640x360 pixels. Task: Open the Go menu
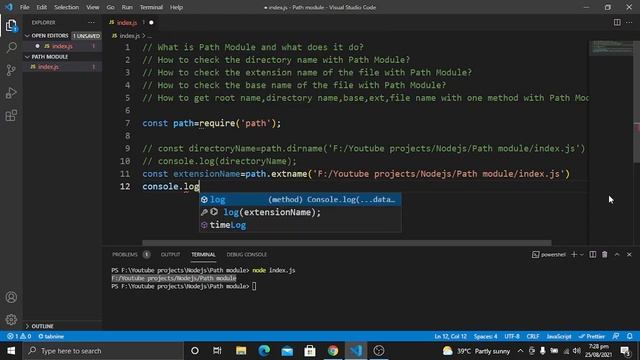(110, 7)
